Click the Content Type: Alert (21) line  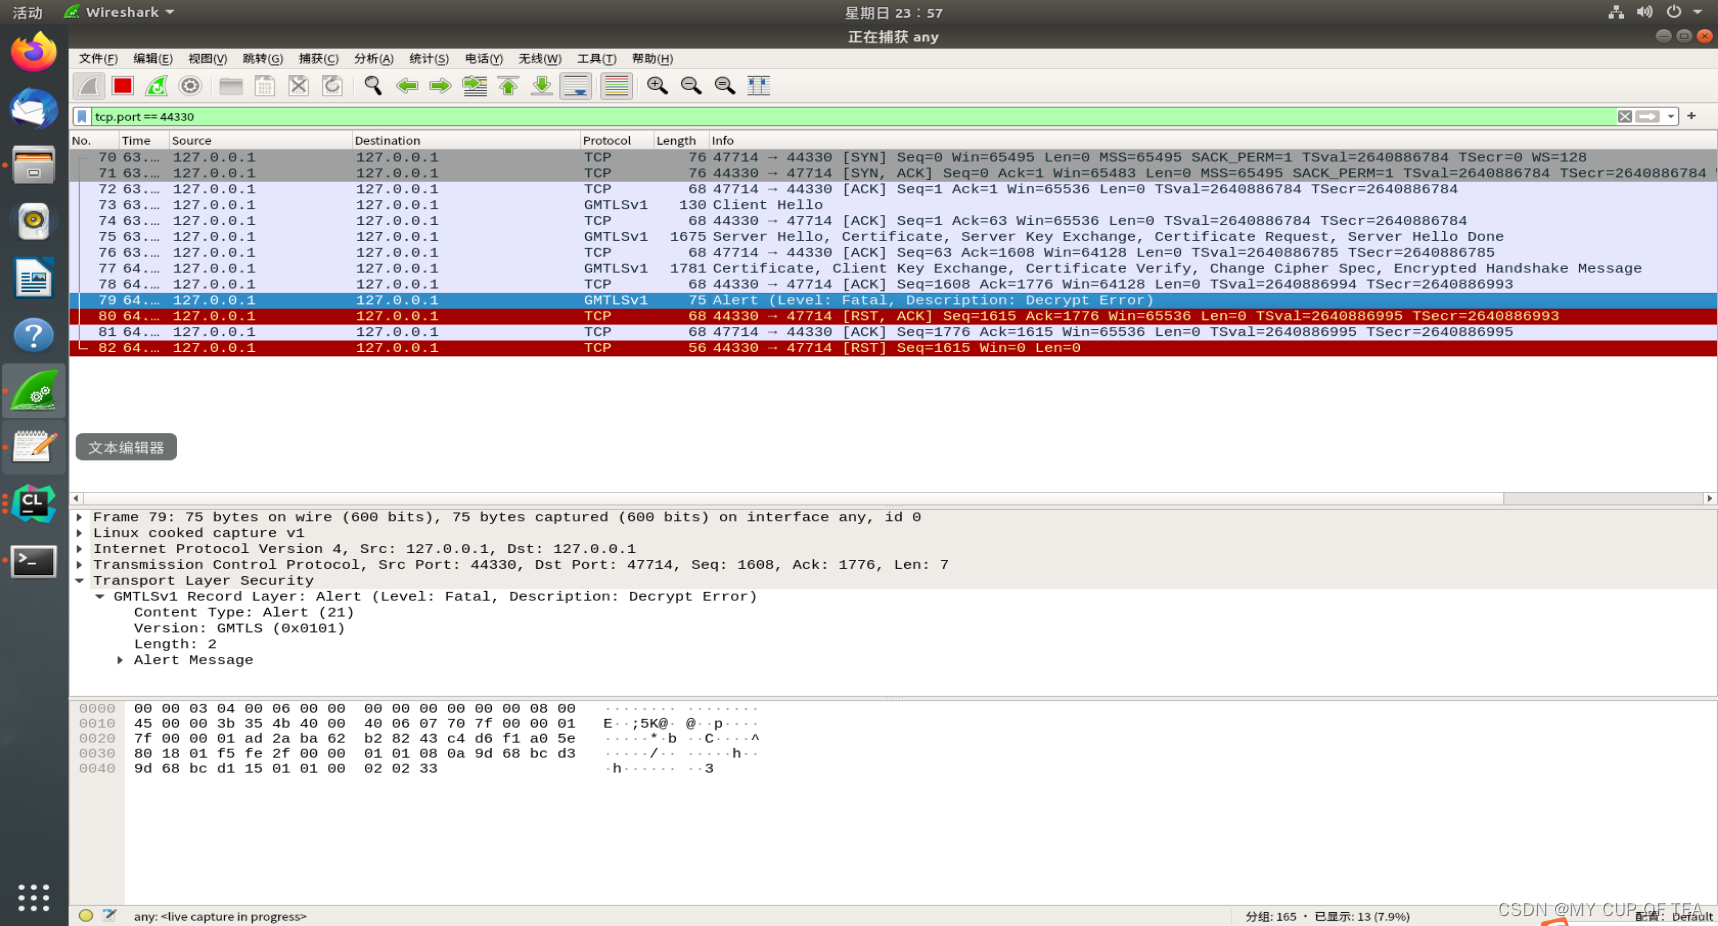pyautogui.click(x=244, y=613)
